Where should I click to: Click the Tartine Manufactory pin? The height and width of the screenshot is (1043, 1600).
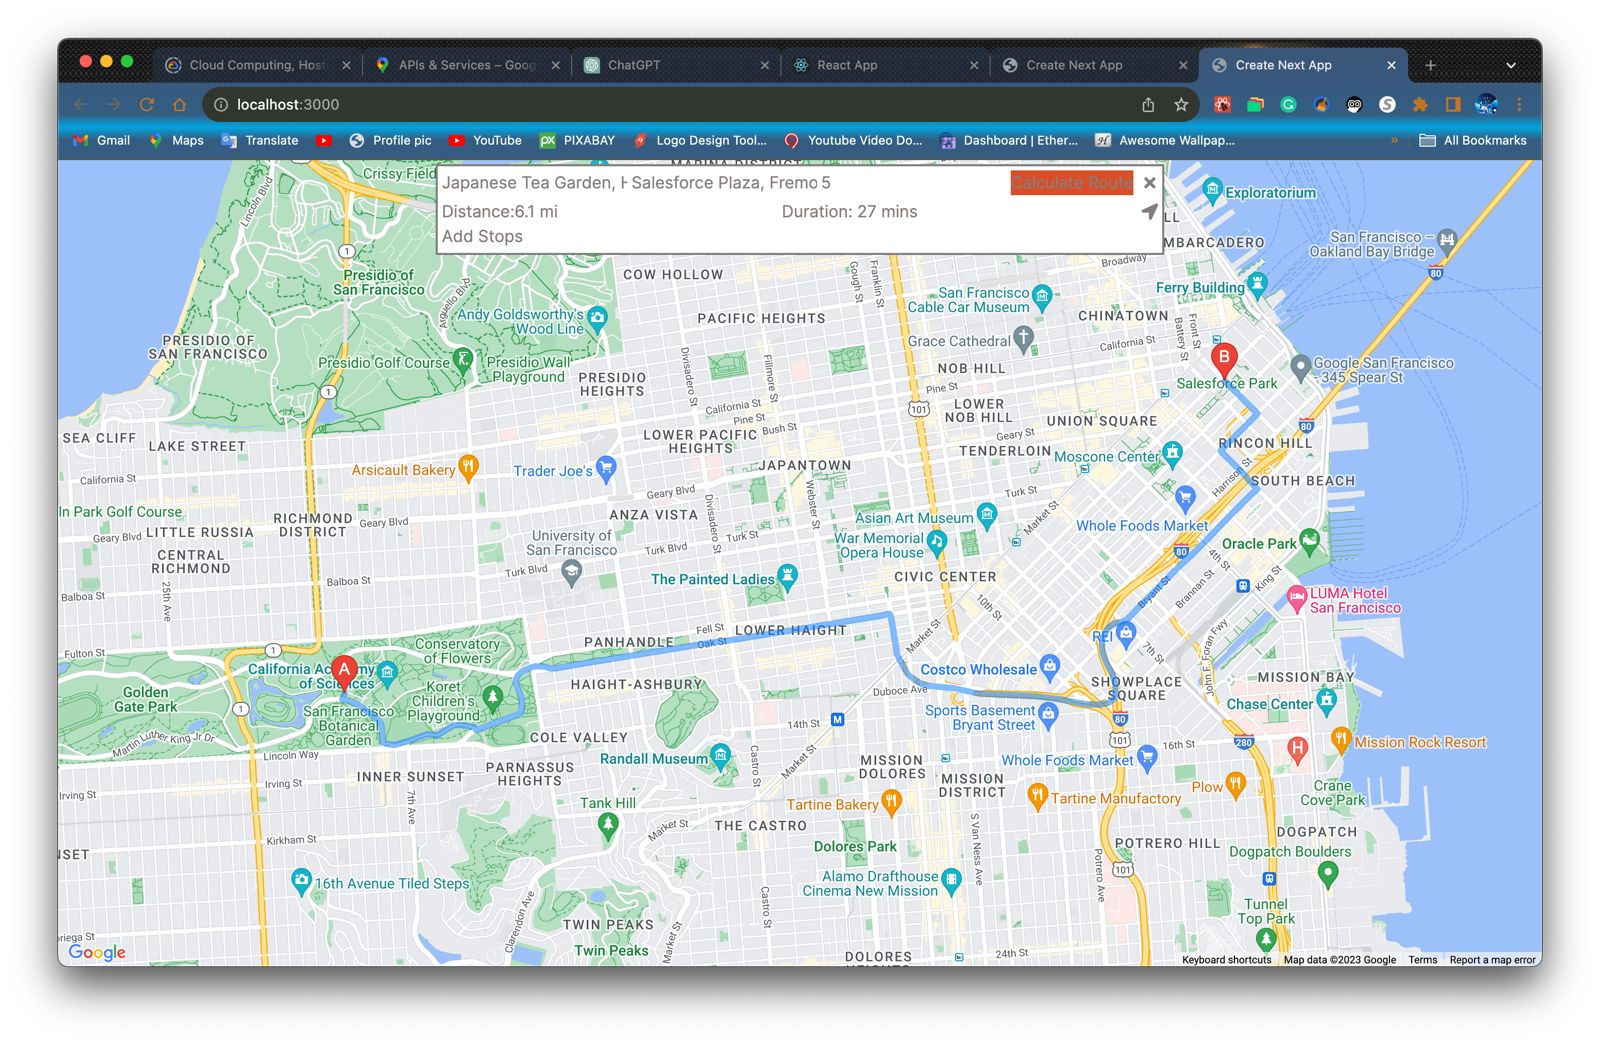[1038, 796]
